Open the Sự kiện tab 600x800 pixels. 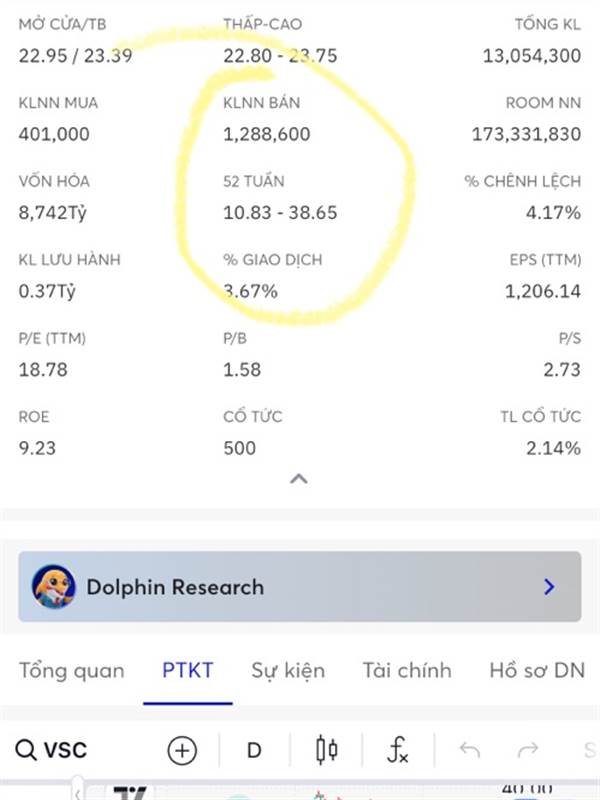[x=288, y=670]
